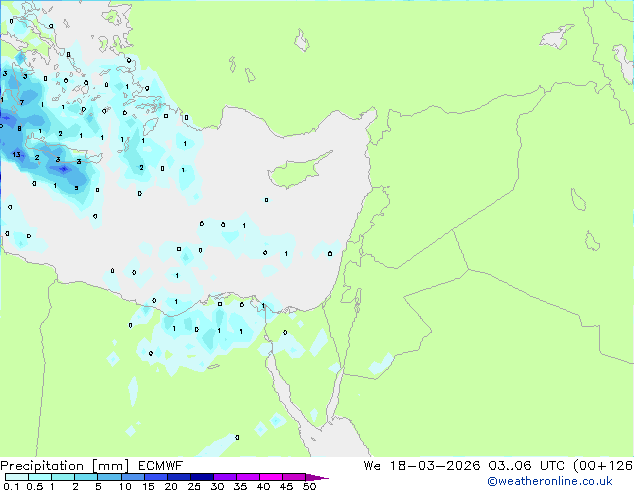
Task: Click the "ECMWF" model label
Action: point(161,466)
